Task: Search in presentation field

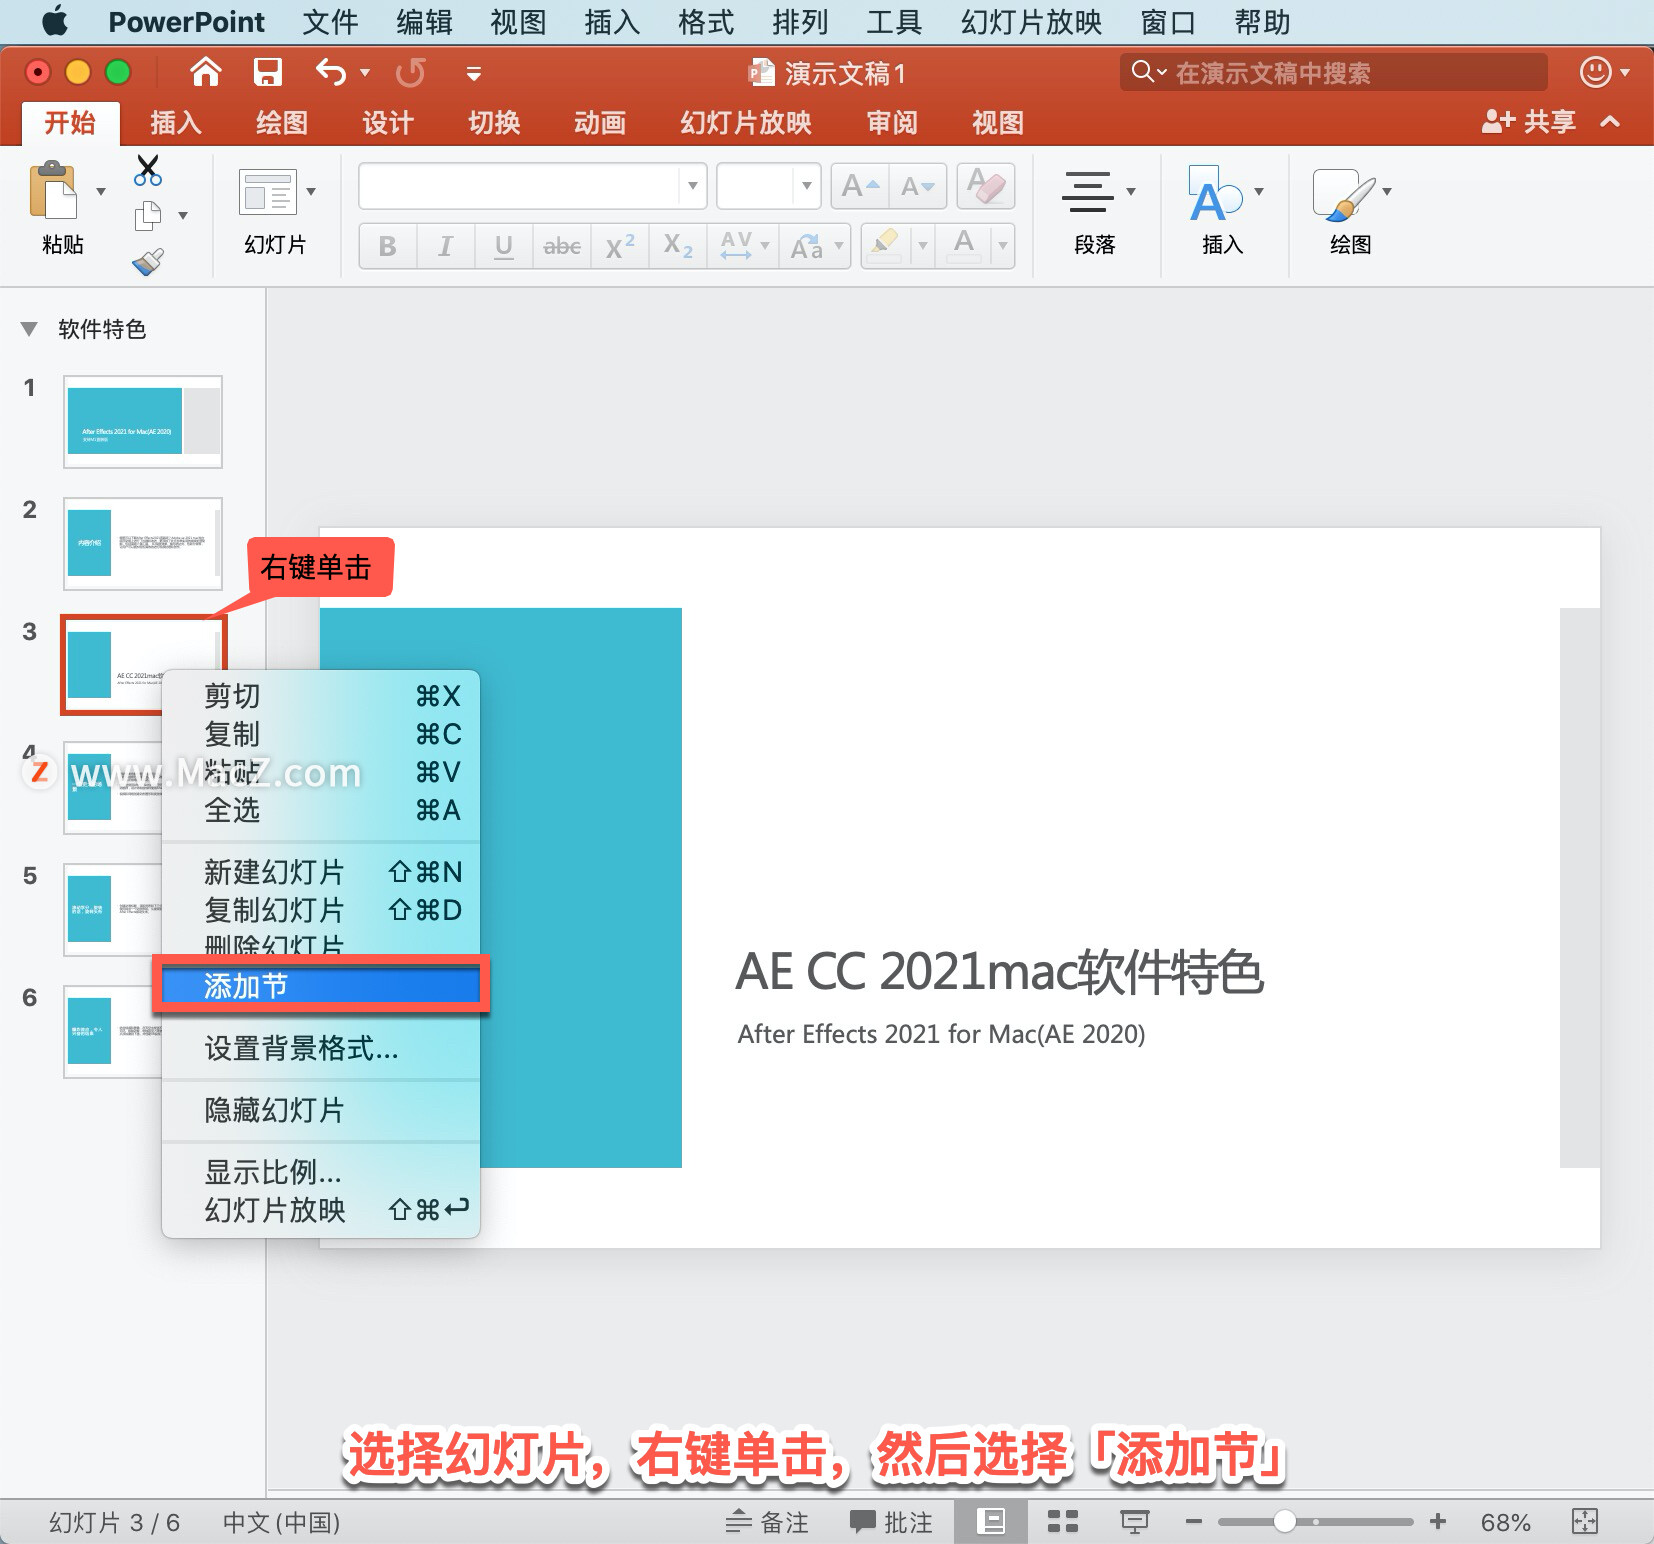Action: tap(1334, 72)
